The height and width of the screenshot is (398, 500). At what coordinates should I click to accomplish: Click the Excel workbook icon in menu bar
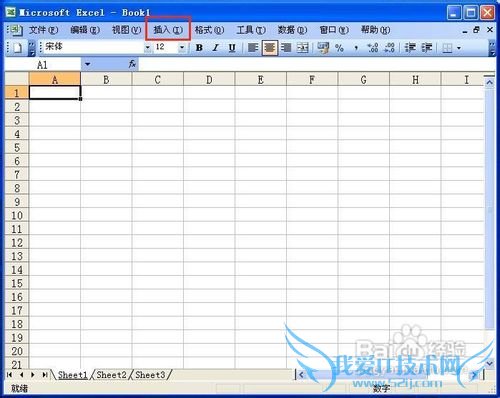[x=15, y=30]
